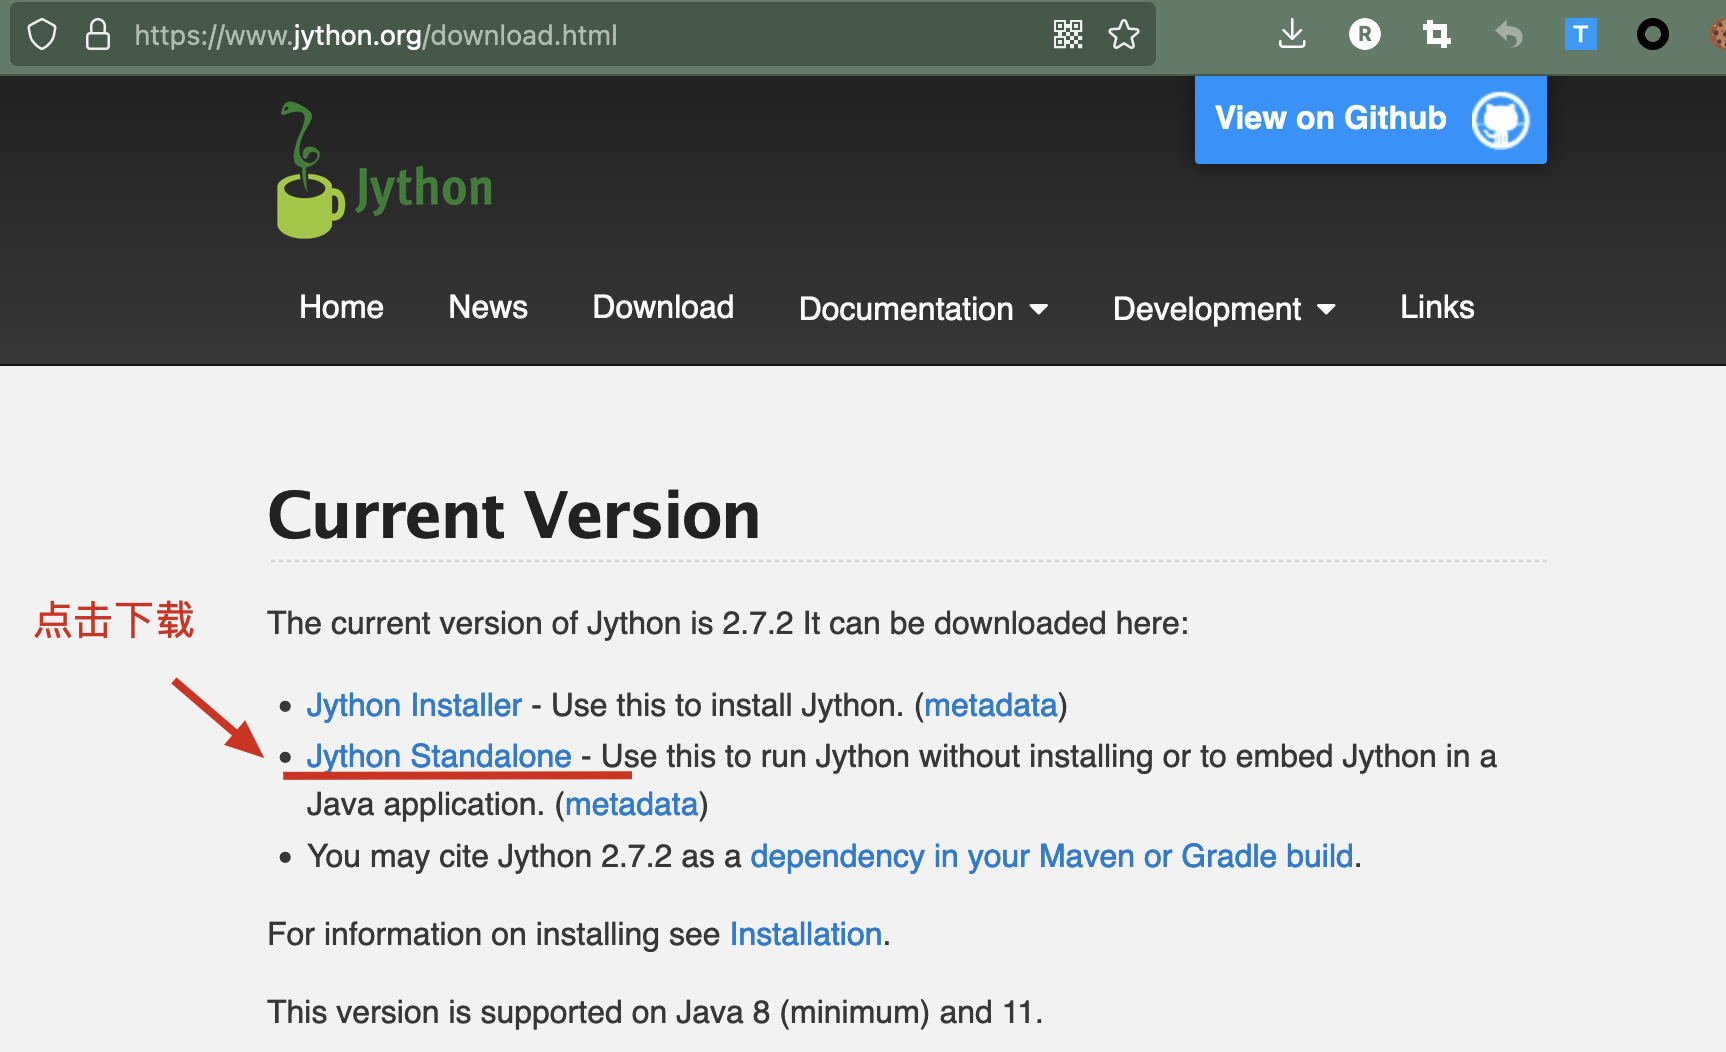Open the Links navigation item
Image resolution: width=1726 pixels, height=1052 pixels.
coord(1436,308)
